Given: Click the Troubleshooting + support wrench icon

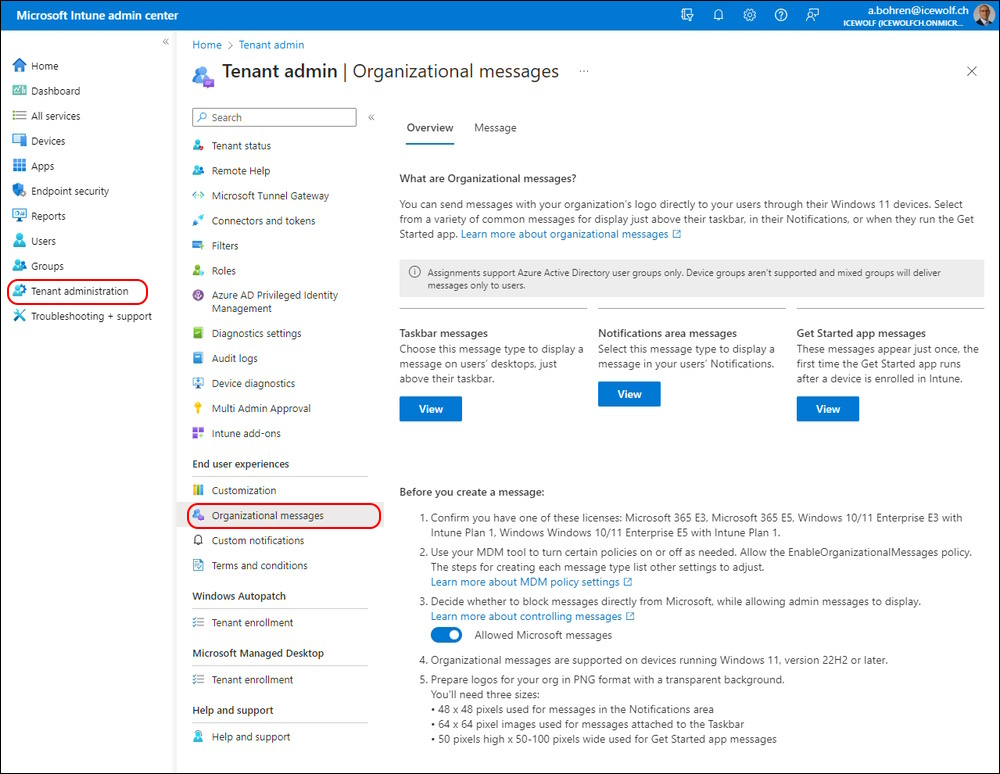Looking at the screenshot, I should click(x=20, y=316).
